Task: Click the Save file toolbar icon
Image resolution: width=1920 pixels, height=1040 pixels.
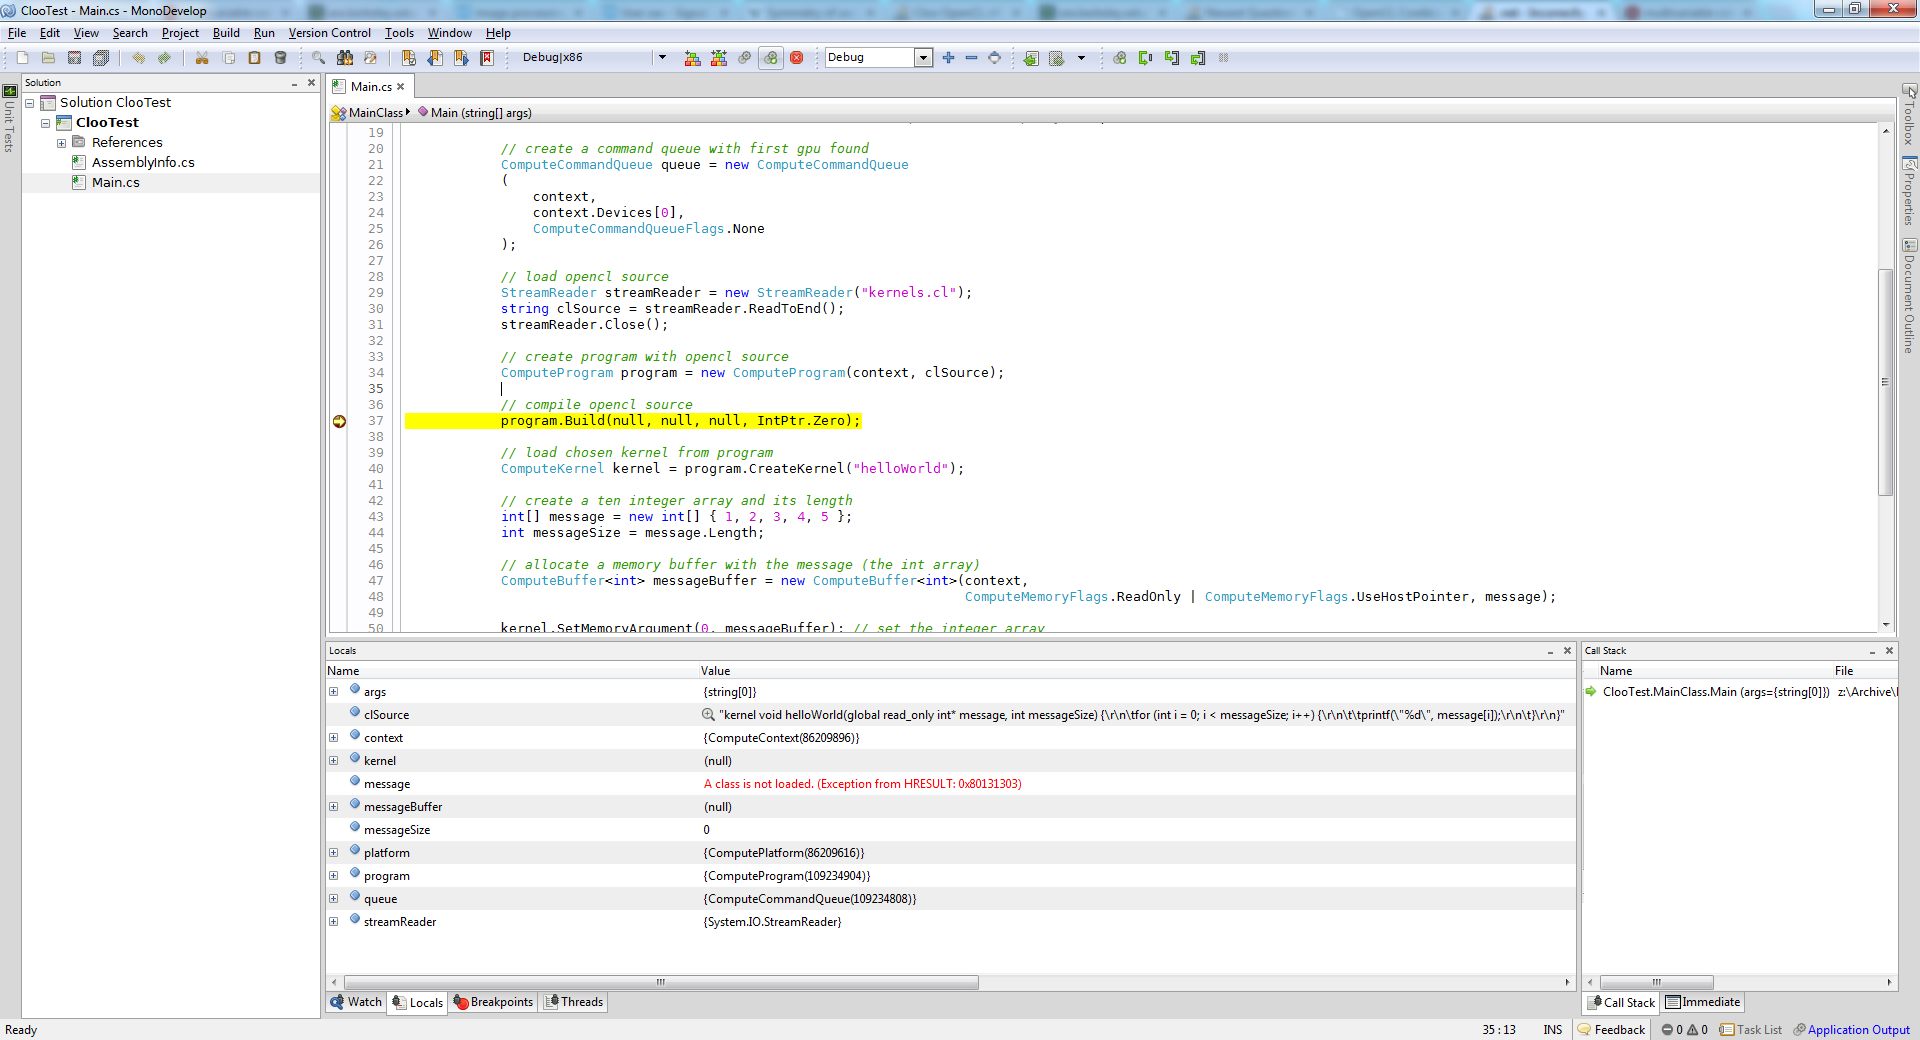Action: pyautogui.click(x=74, y=58)
